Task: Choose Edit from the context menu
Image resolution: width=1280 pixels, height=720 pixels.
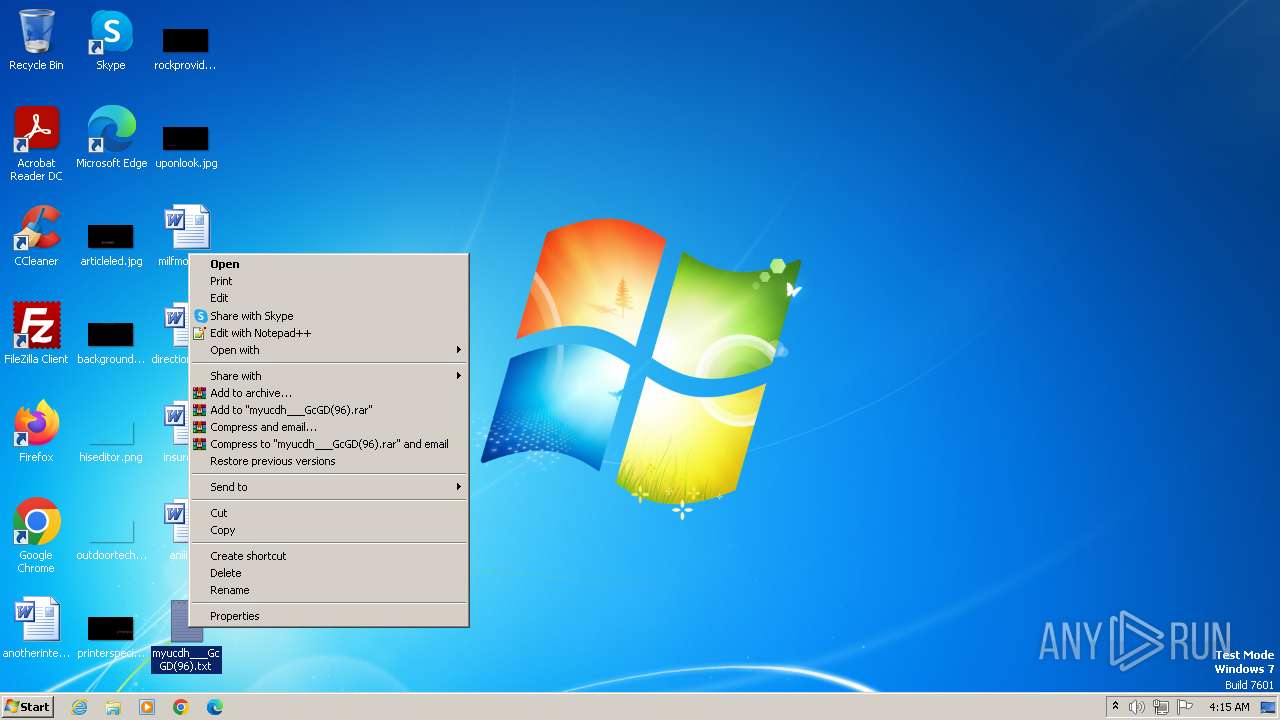Action: pyautogui.click(x=329, y=298)
